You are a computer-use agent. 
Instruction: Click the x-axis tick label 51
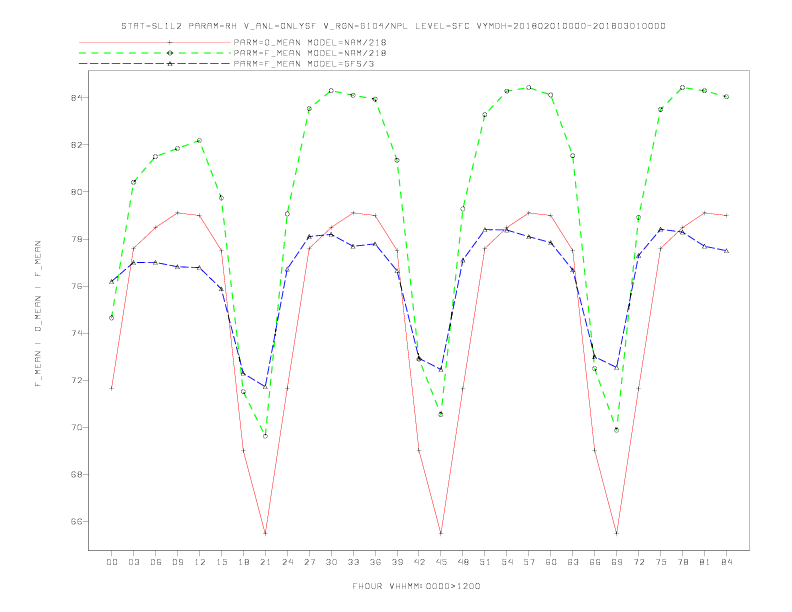485,562
